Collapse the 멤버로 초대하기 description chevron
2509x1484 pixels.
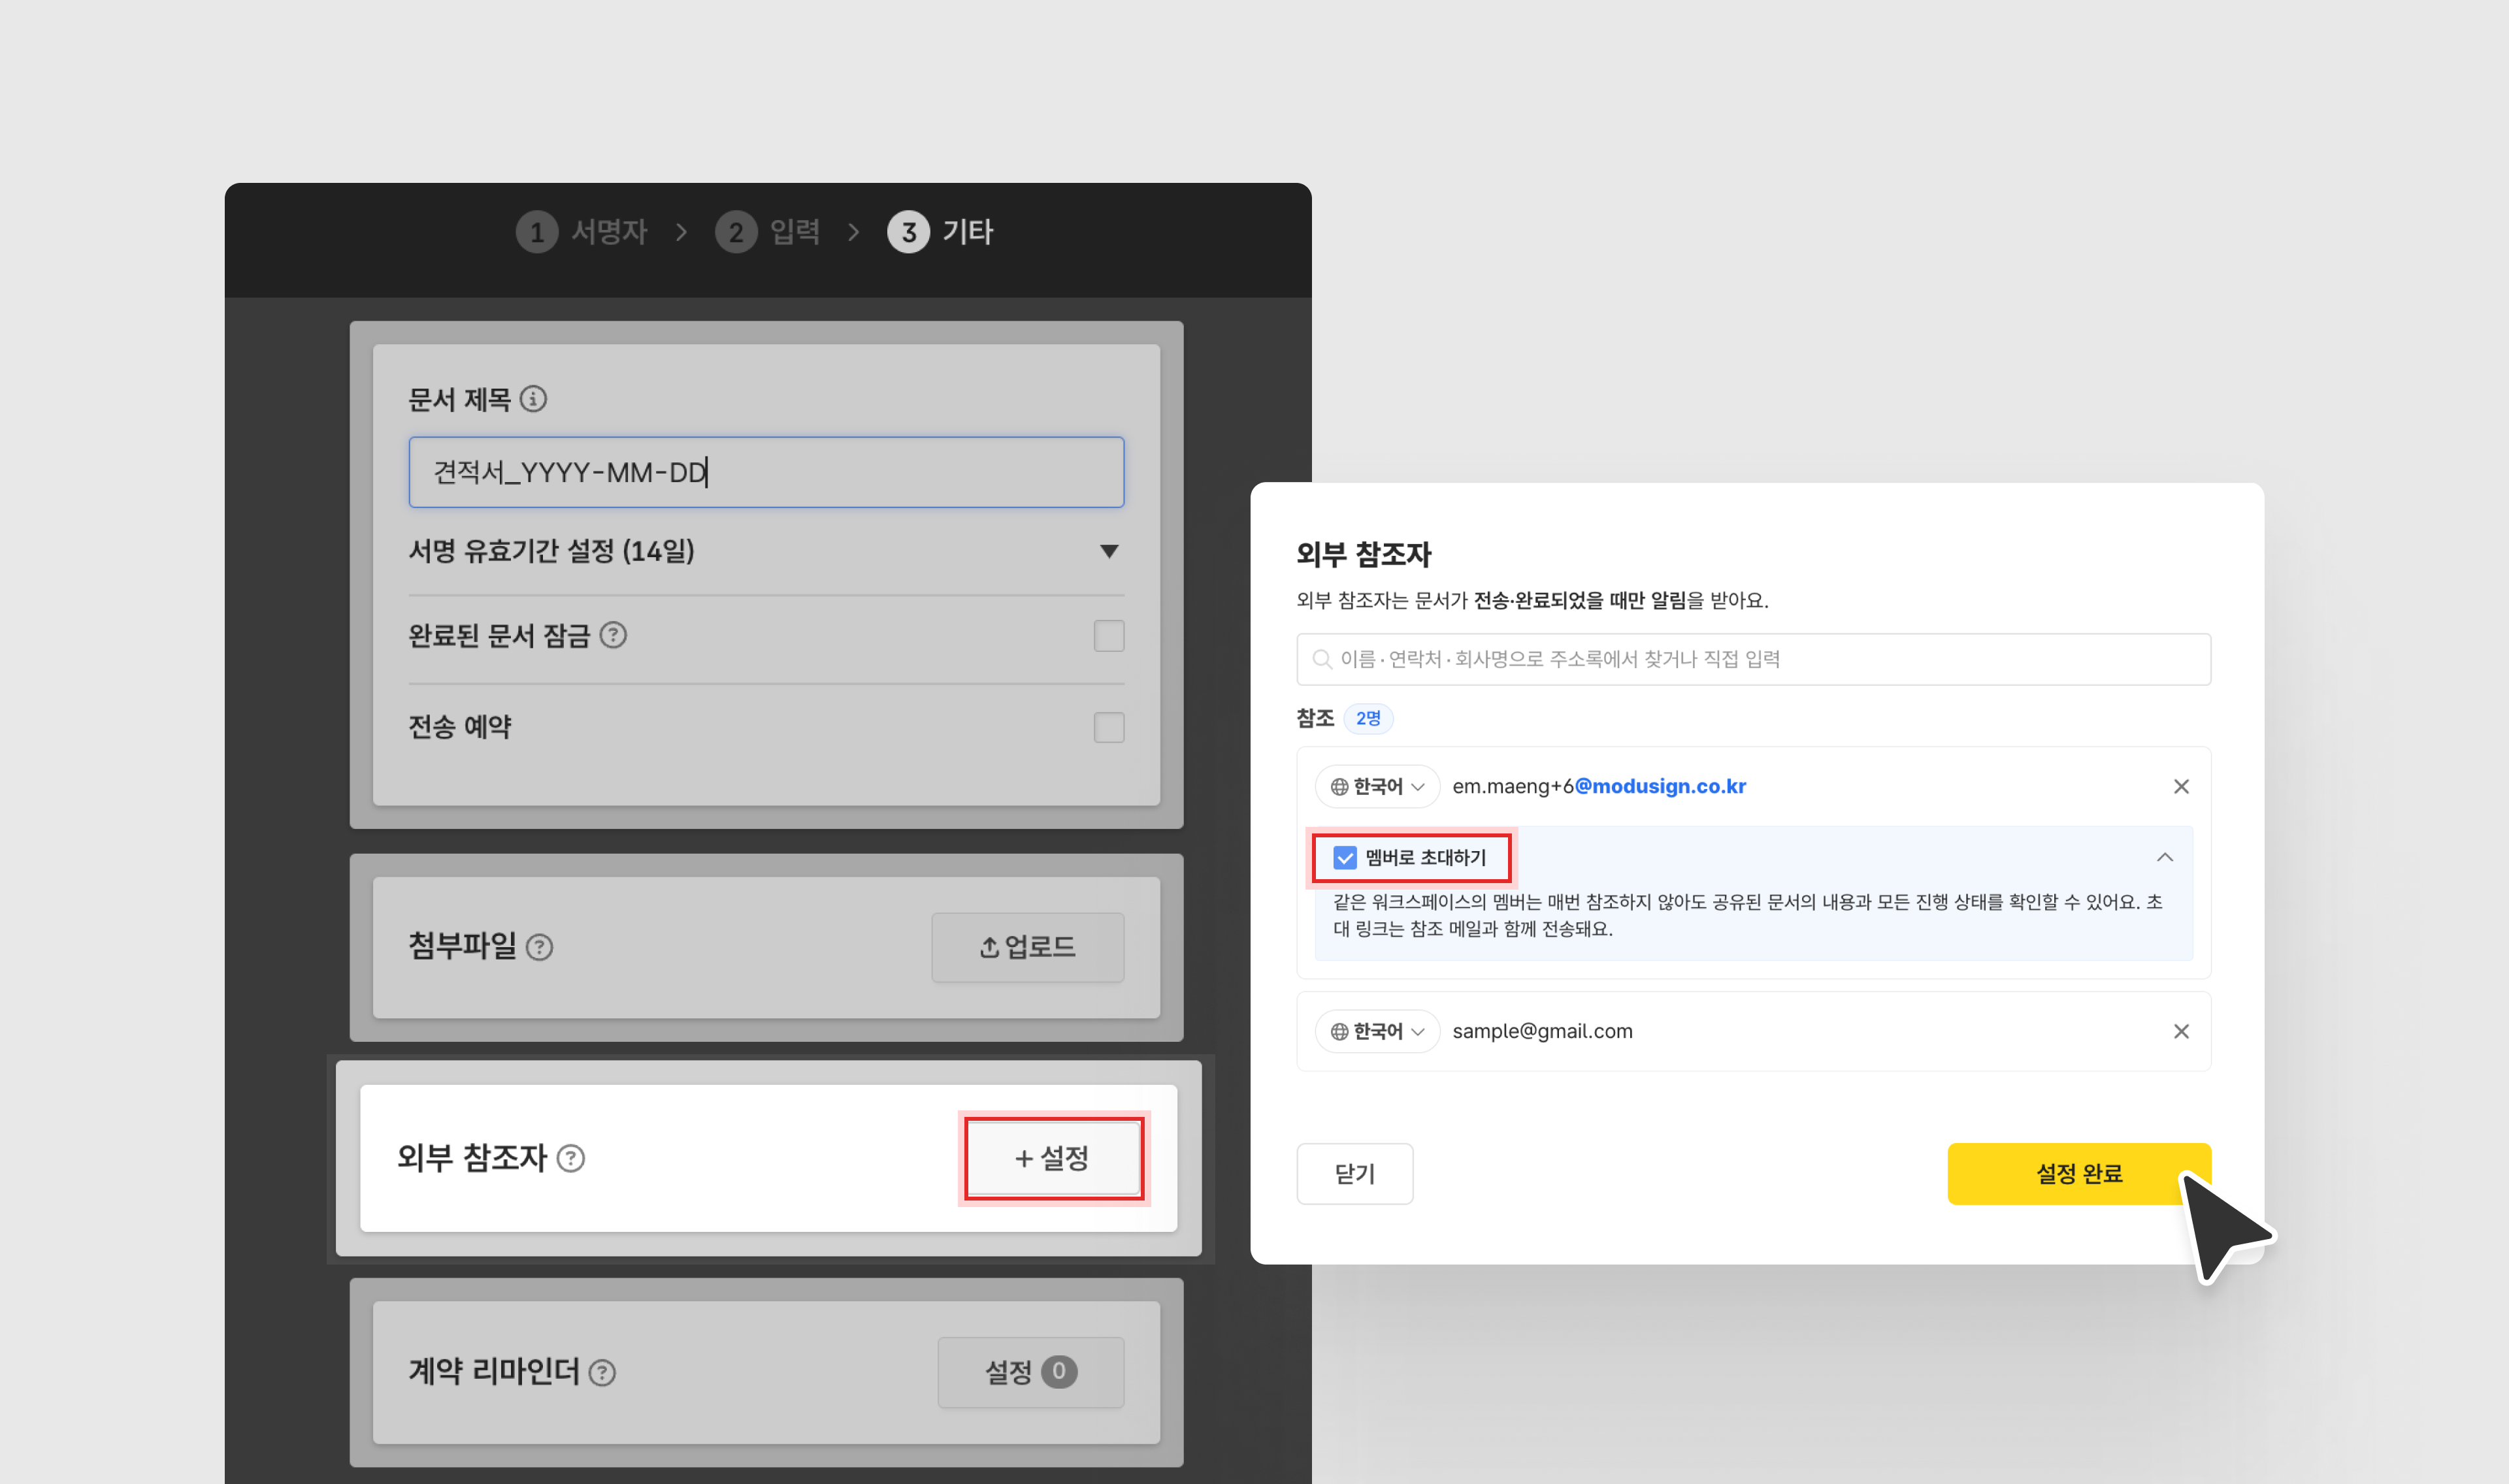tap(2164, 857)
